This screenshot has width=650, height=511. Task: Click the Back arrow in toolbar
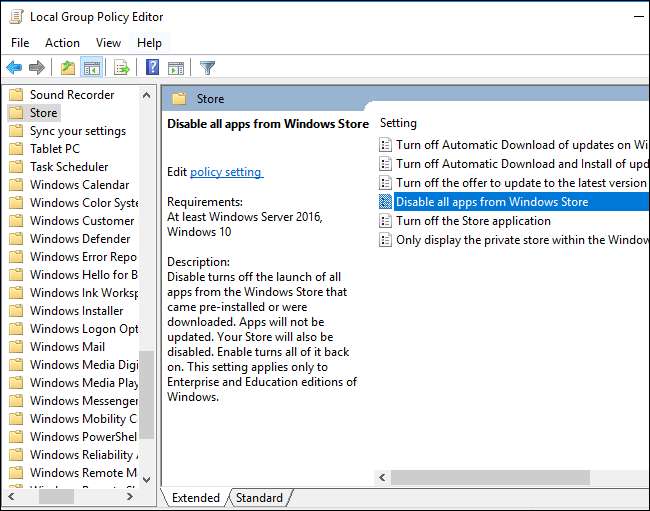(14, 68)
